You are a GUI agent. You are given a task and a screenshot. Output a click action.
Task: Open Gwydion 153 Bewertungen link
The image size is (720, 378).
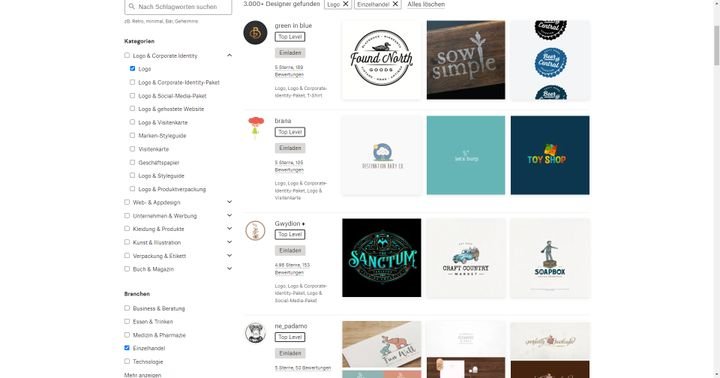(x=292, y=269)
